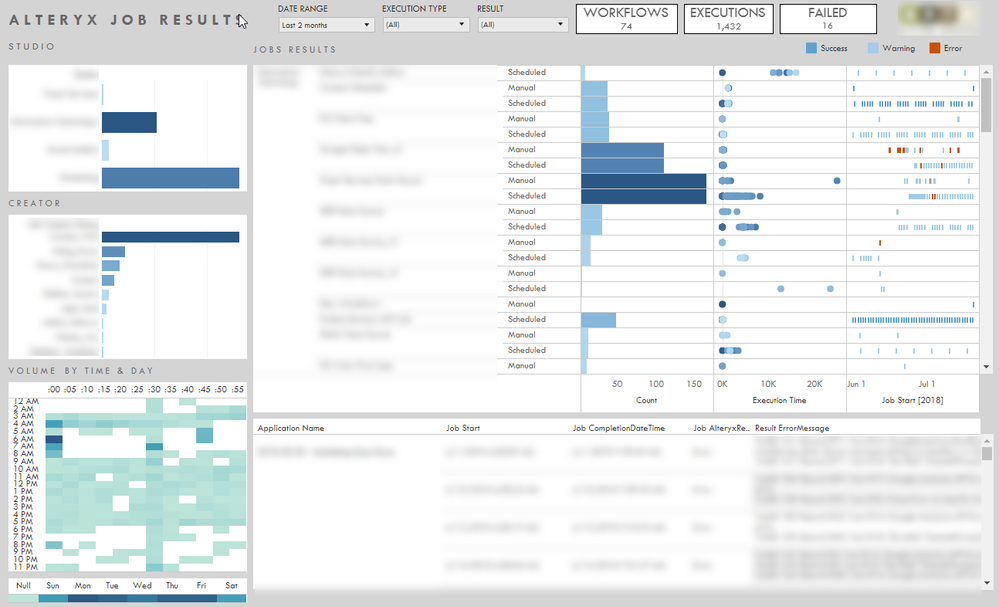999x607 pixels.
Task: Open the Execution Type filter dropdown
Action: [426, 25]
